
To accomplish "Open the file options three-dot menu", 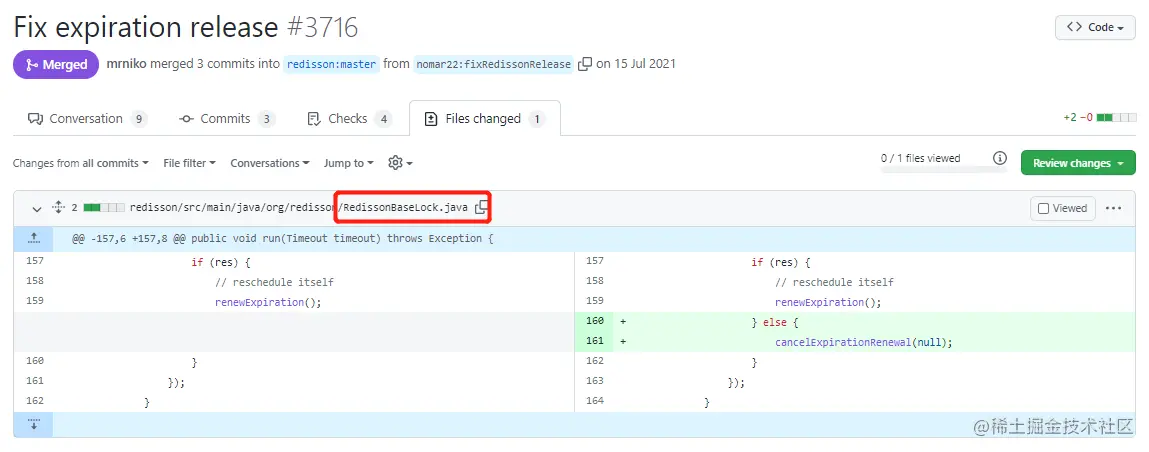I will tap(1113, 209).
